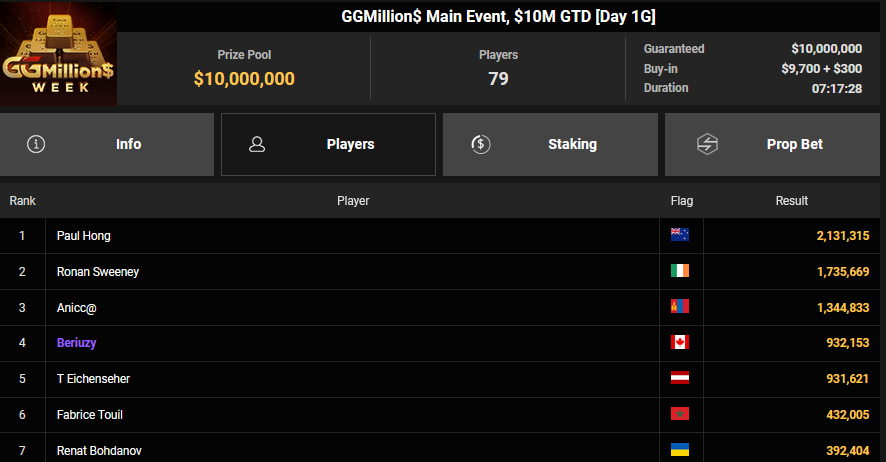Image resolution: width=886 pixels, height=462 pixels.
Task: Click the Player column header
Action: click(353, 201)
